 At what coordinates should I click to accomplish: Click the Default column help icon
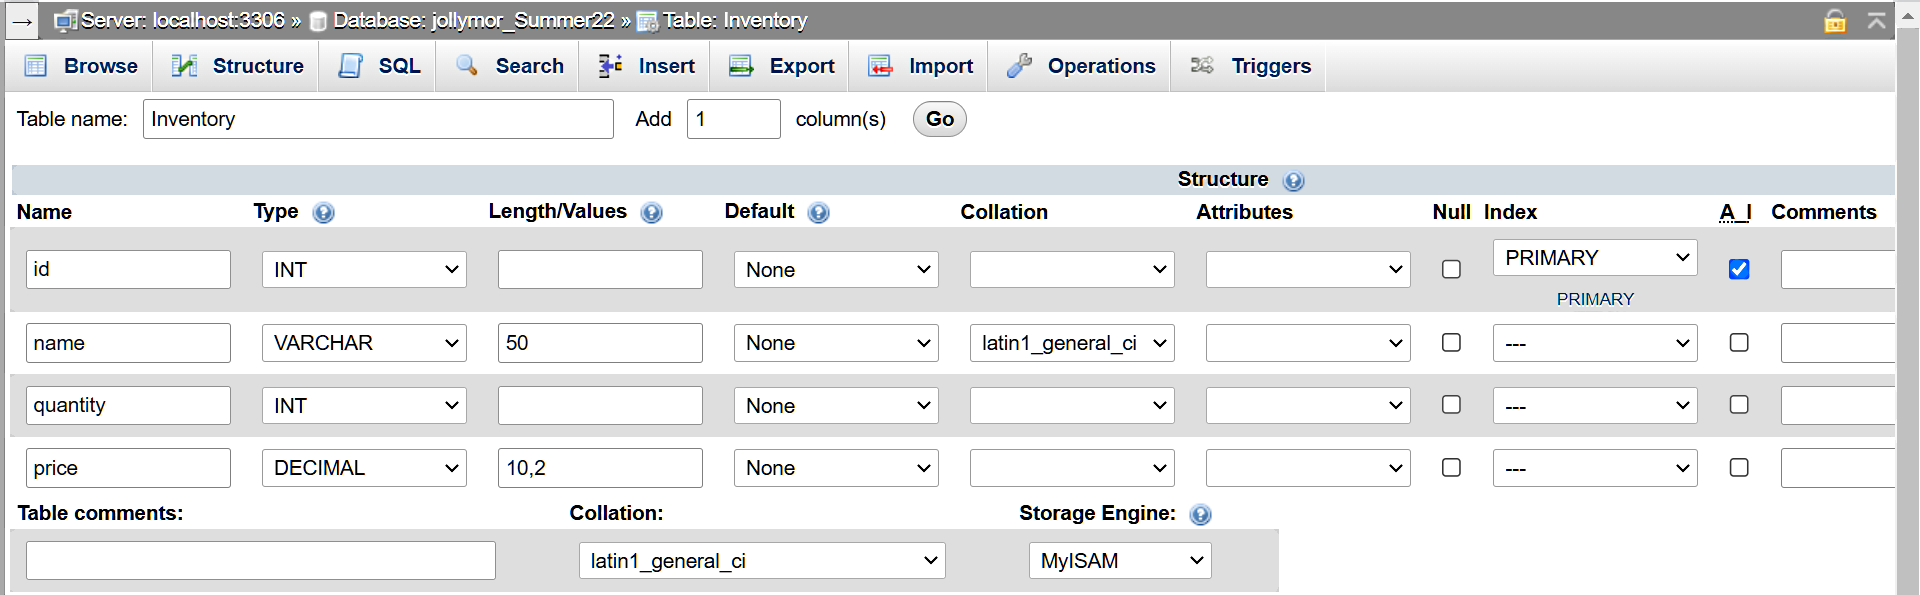click(818, 213)
